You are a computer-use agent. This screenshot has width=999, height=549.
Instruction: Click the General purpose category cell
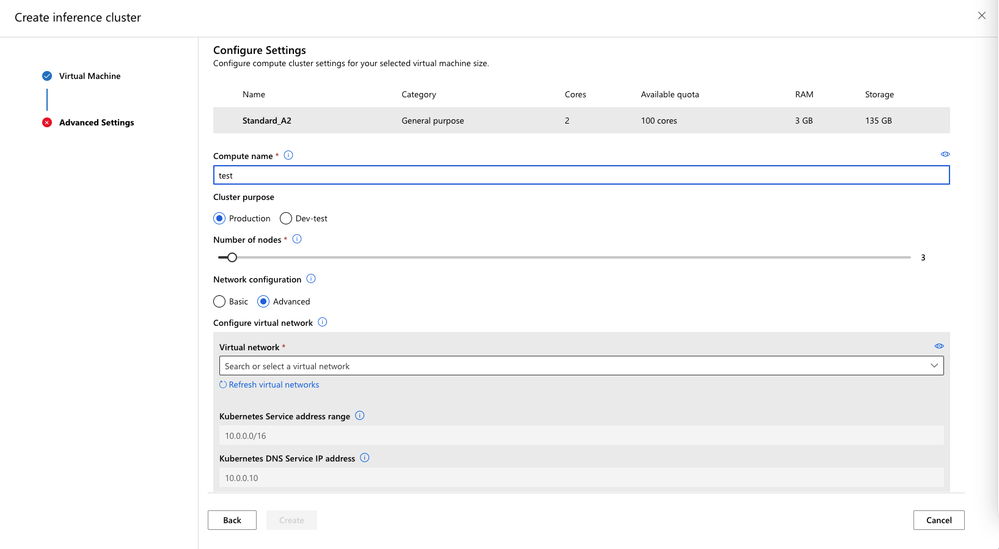pyautogui.click(x=433, y=120)
